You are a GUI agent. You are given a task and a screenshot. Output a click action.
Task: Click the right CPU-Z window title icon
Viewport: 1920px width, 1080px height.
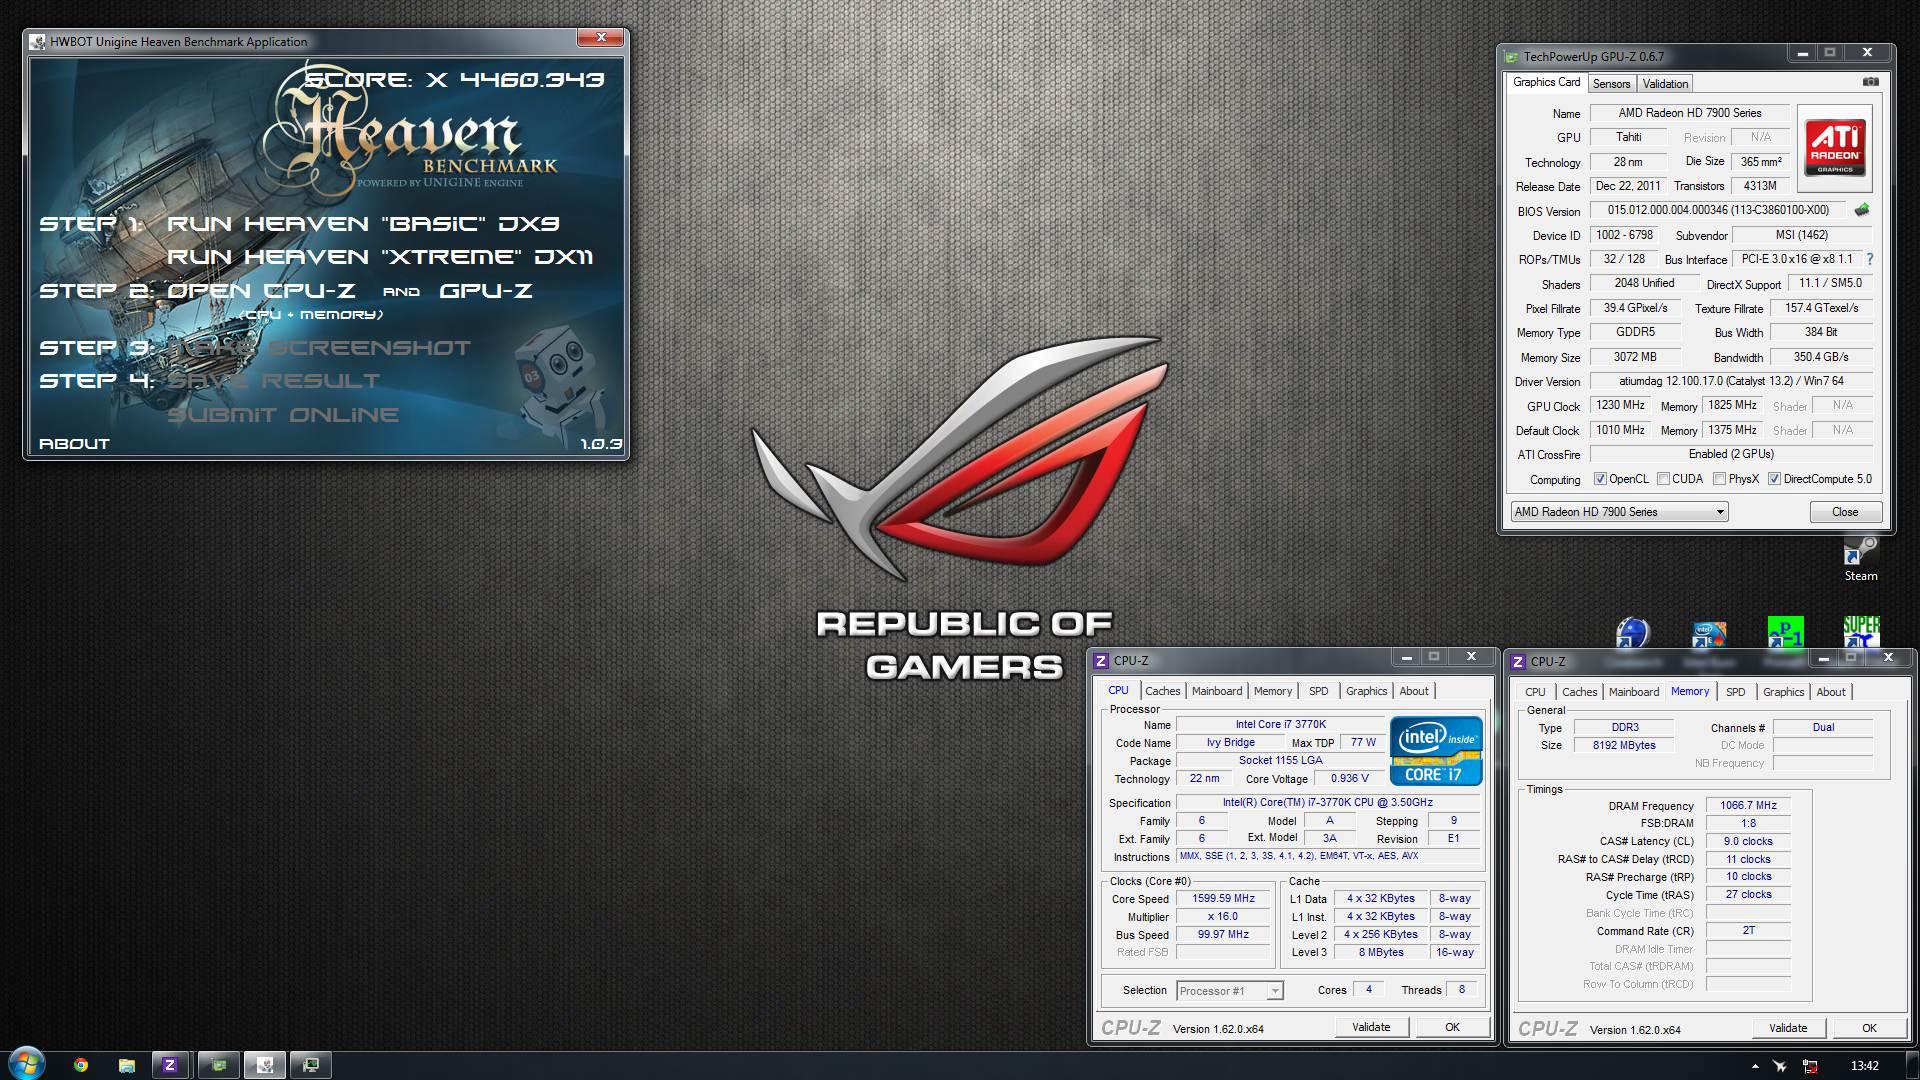1518,661
